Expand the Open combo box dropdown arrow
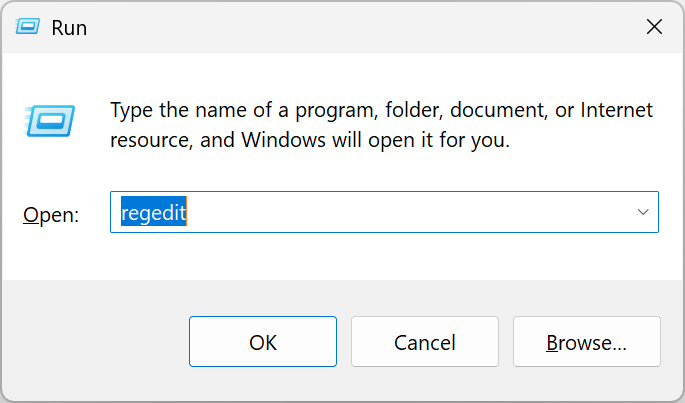 [x=643, y=213]
